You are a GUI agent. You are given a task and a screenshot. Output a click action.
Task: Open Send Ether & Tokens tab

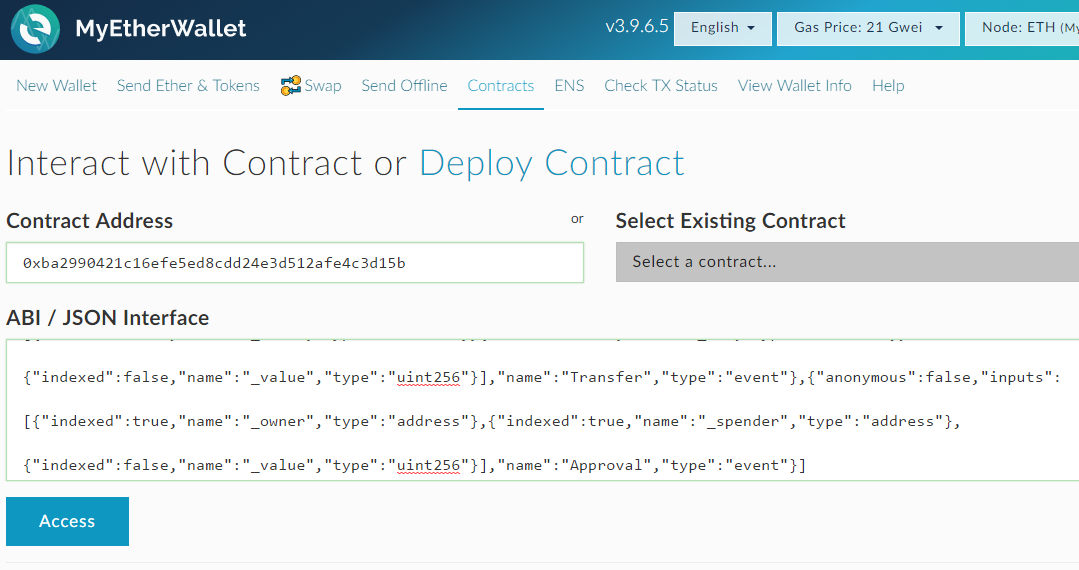(188, 86)
